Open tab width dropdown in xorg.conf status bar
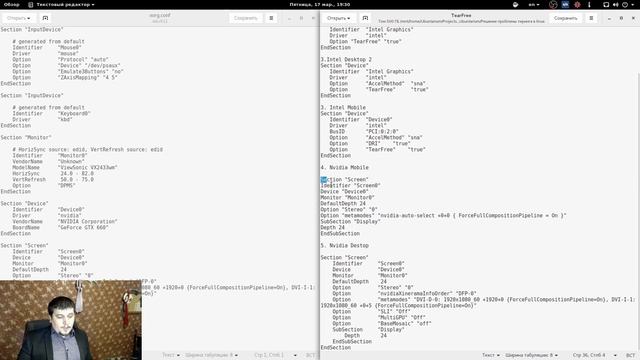Screen dimensions: 640x360 (x=211, y=355)
